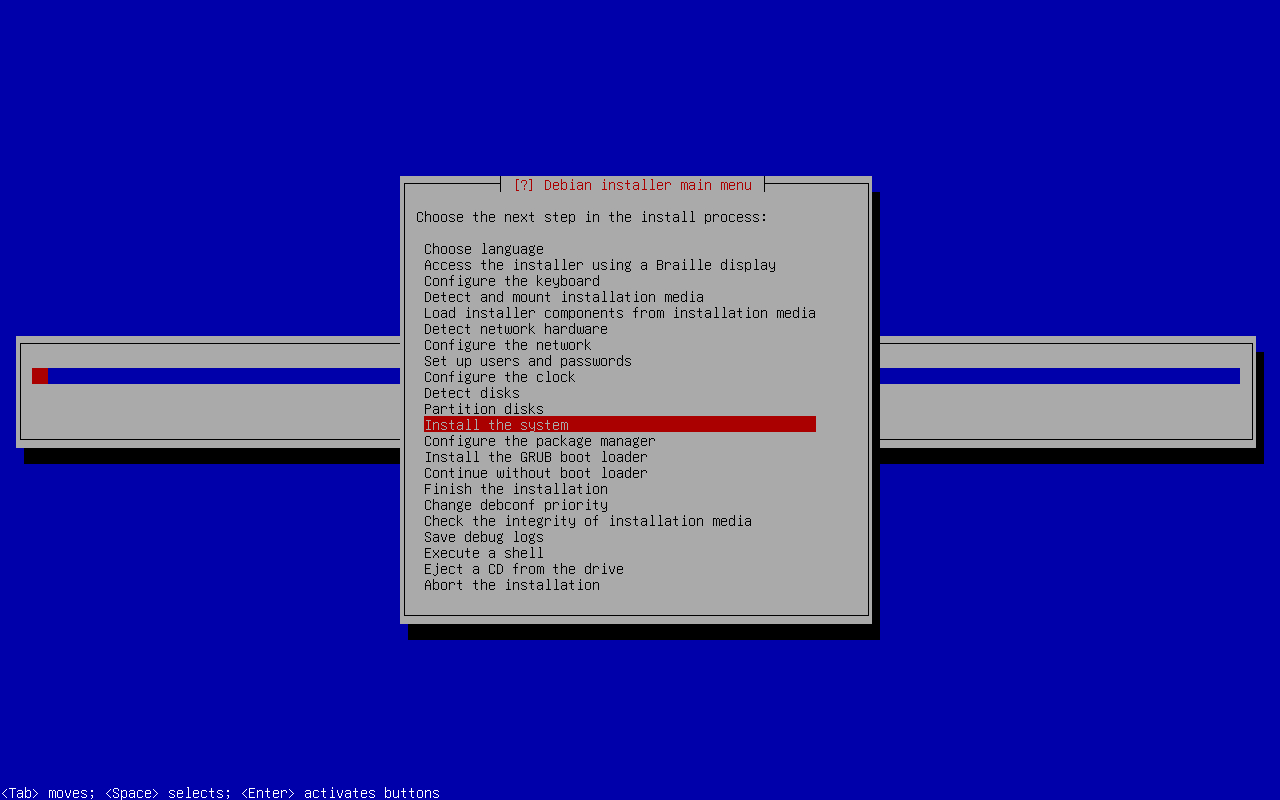The width and height of the screenshot is (1280, 800).
Task: Select 'Configure the clock' entry
Action: (499, 377)
